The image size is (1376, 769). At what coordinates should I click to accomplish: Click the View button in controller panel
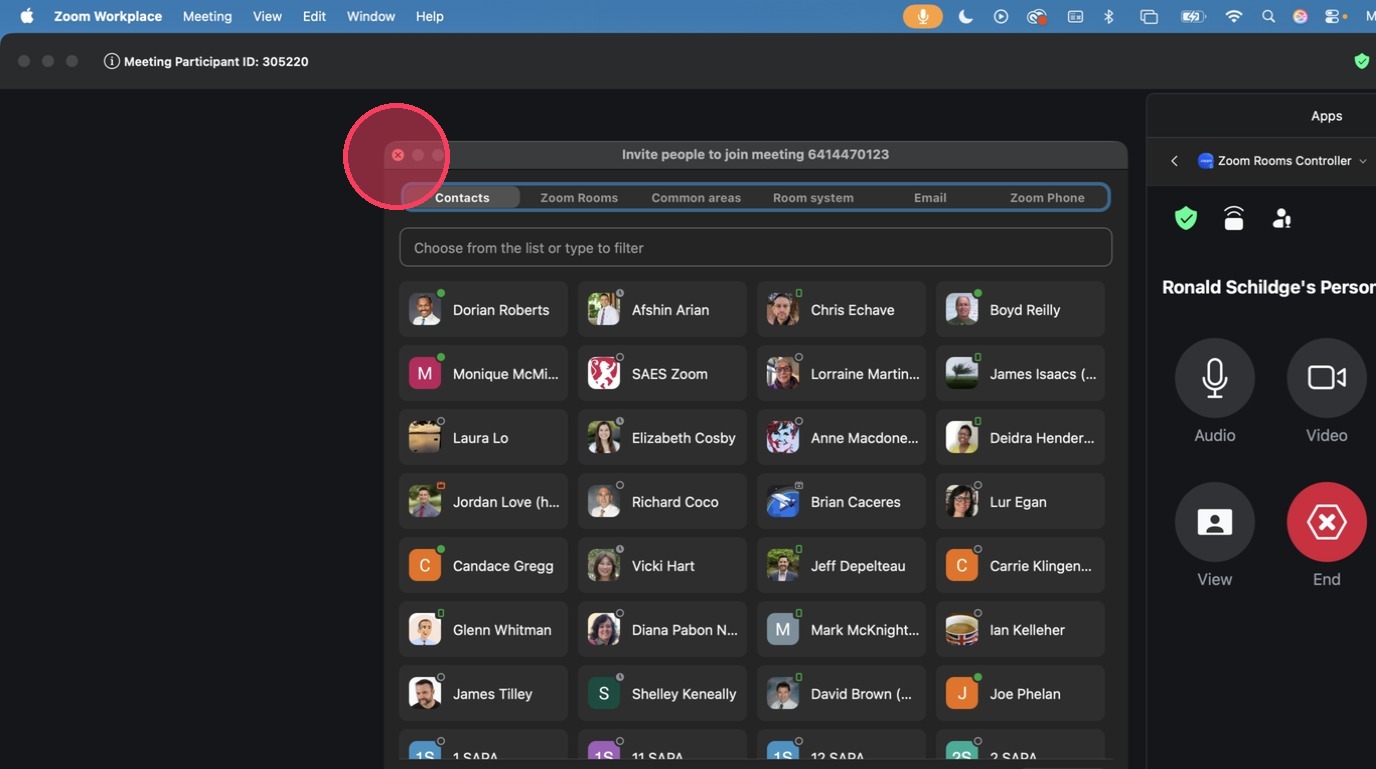(1215, 522)
